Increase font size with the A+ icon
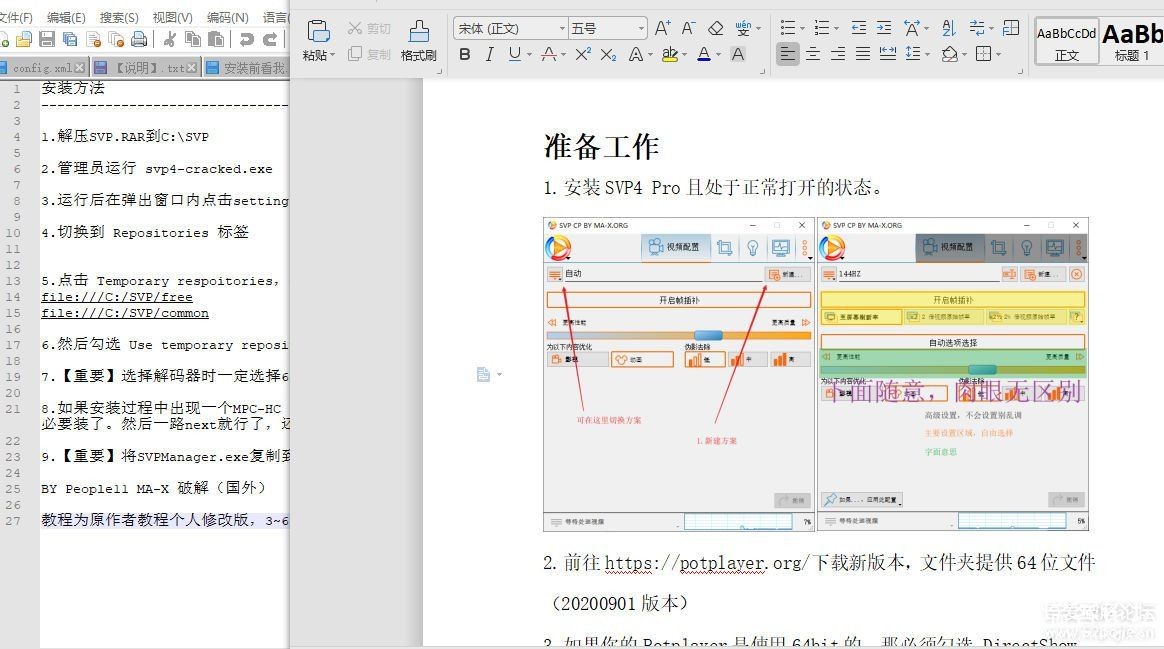Image resolution: width=1164 pixels, height=649 pixels. [663, 28]
